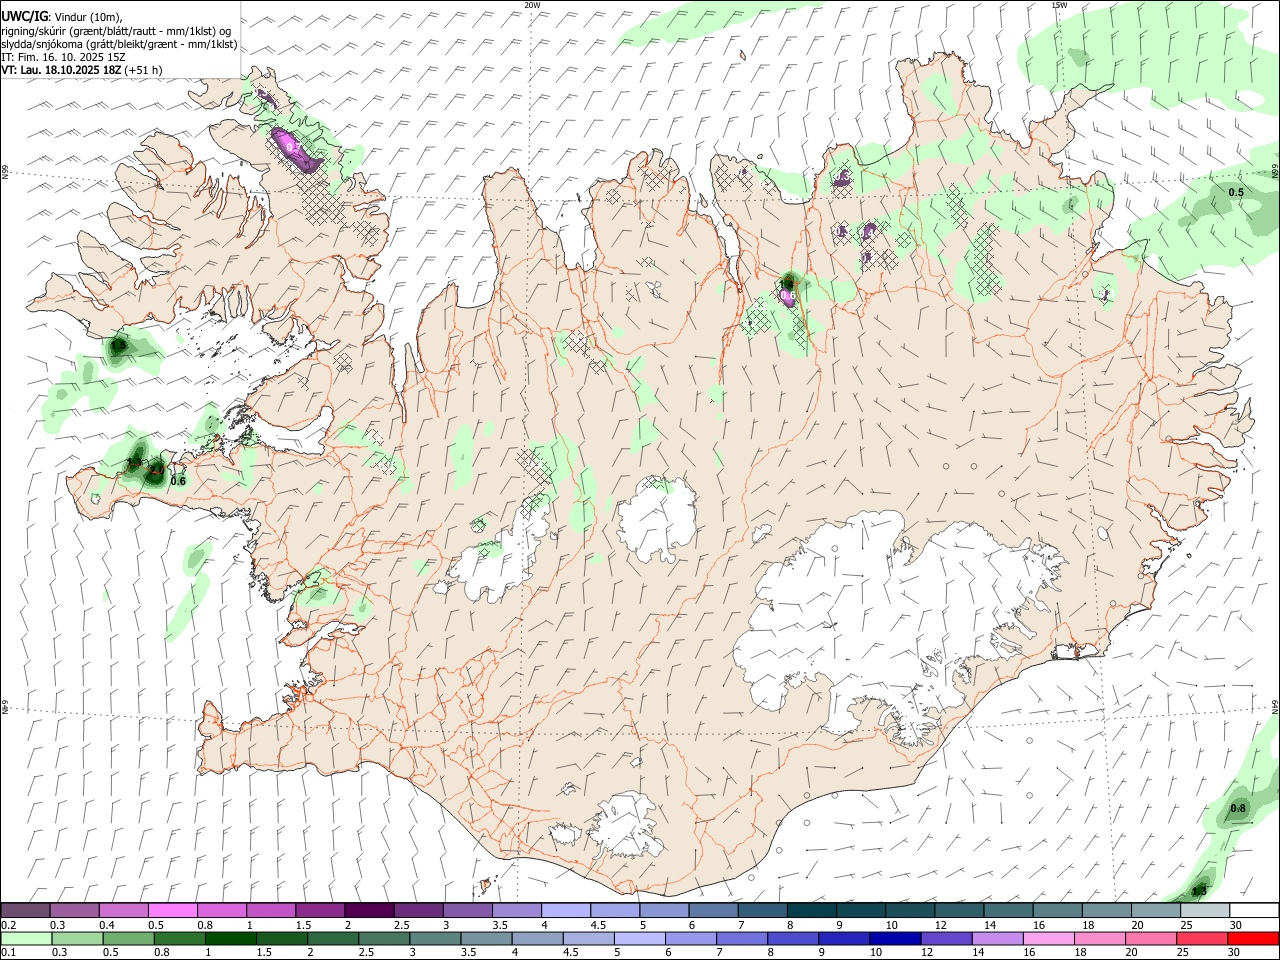Click the '0.6' value near the Snæfellsnes peninsula
This screenshot has width=1280, height=960.
tap(178, 481)
